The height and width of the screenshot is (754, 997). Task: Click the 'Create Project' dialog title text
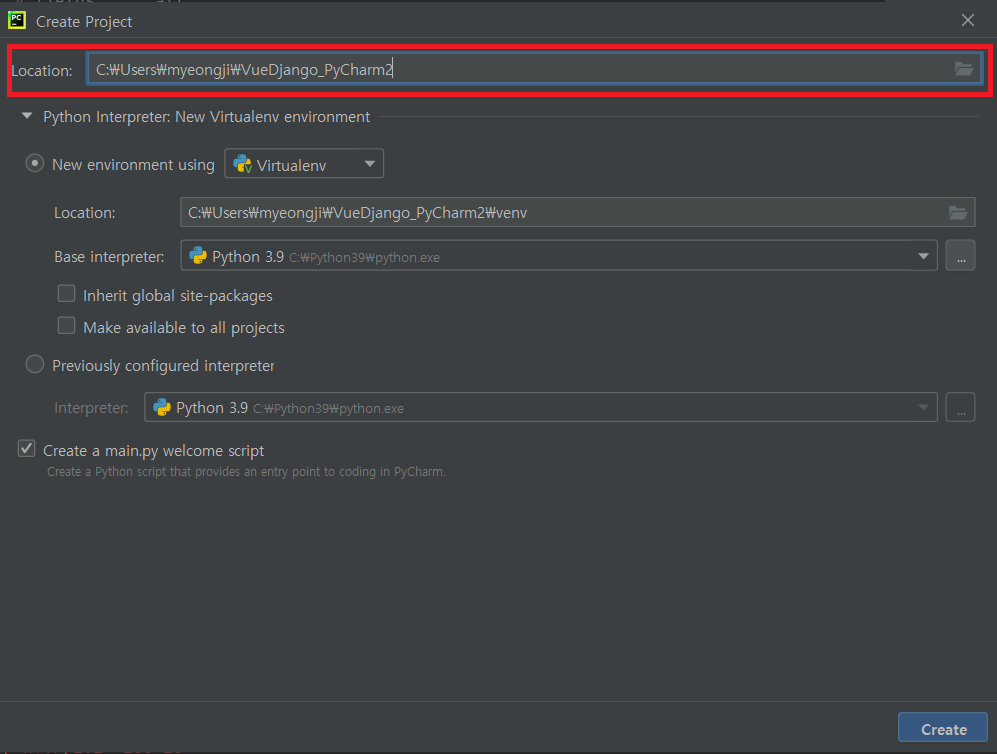click(84, 22)
